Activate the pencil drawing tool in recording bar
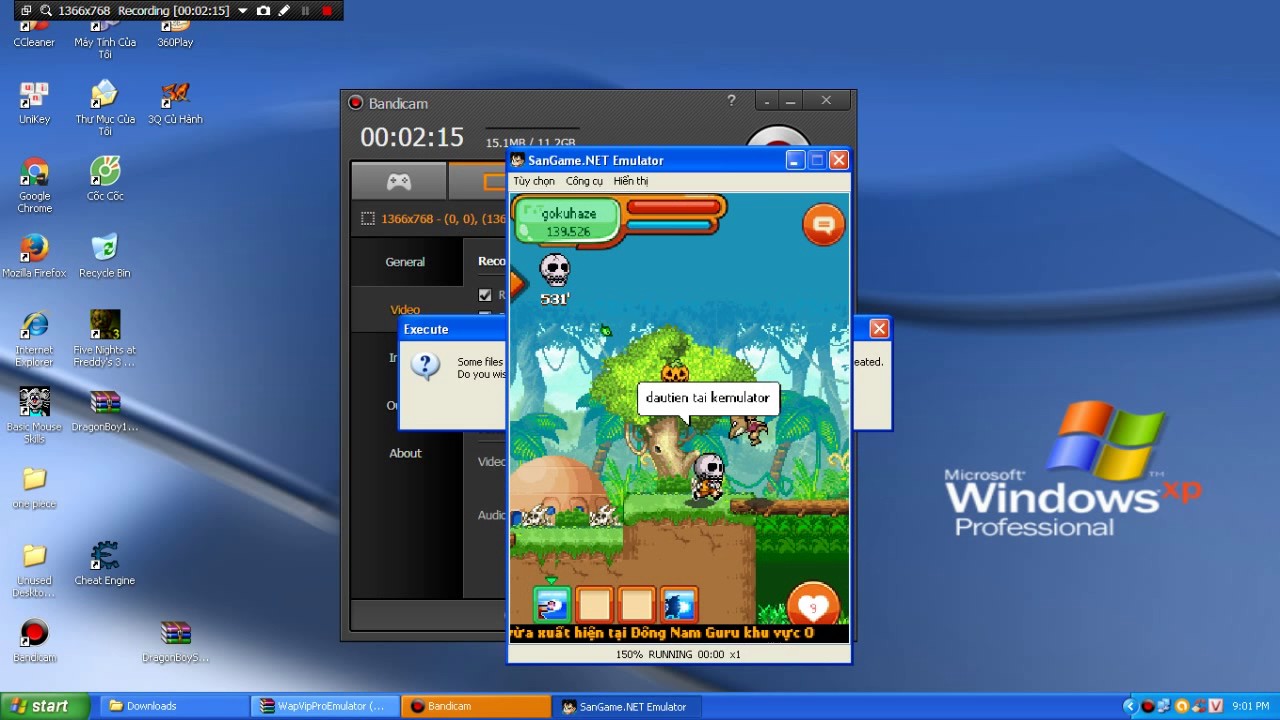1280x720 pixels. pos(284,10)
